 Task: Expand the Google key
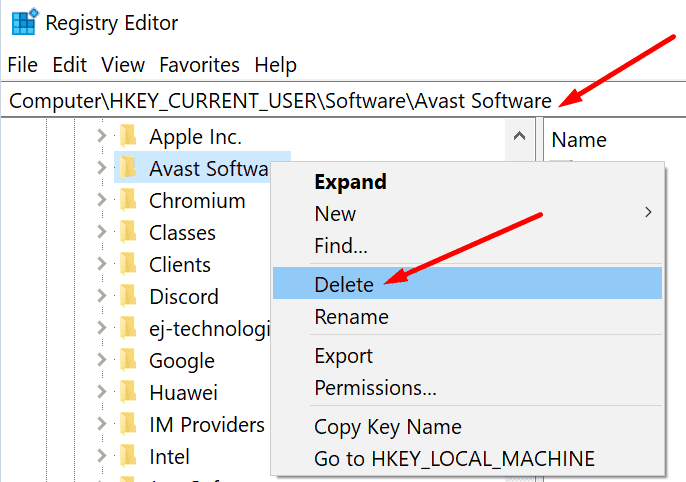[102, 360]
